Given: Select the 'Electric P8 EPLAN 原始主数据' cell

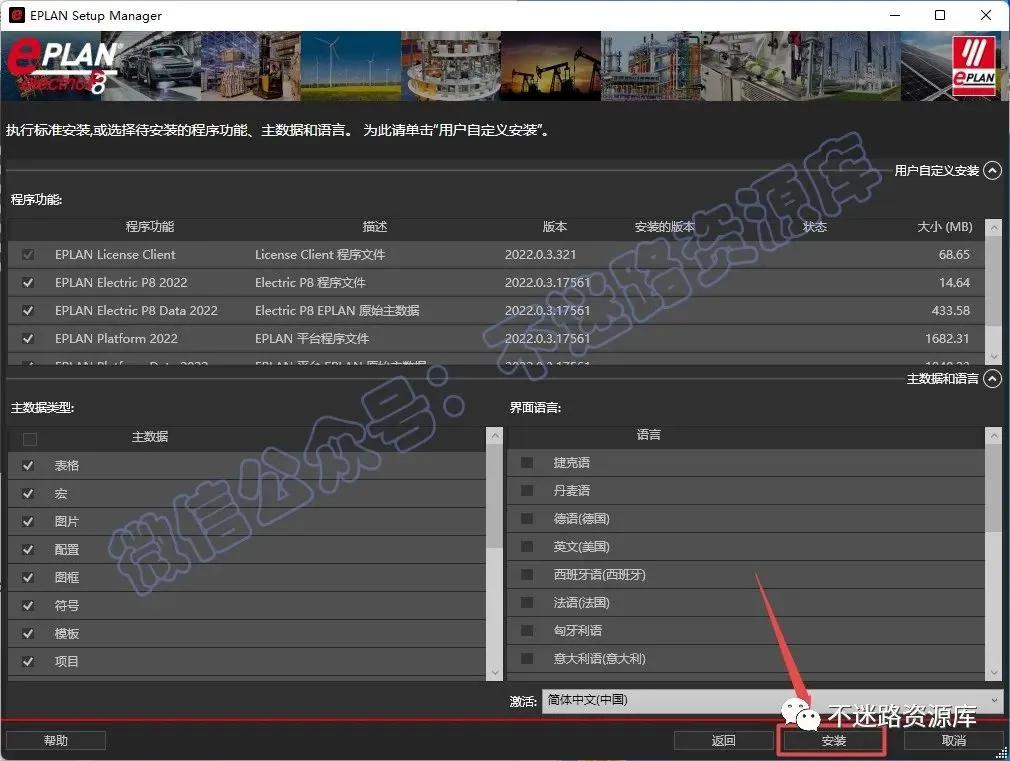Looking at the screenshot, I should (337, 311).
